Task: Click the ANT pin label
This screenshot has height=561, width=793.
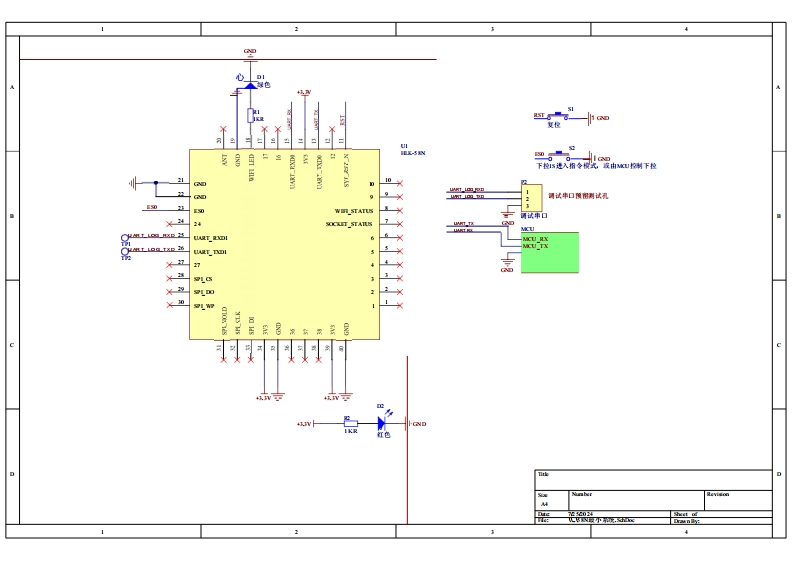Action: (x=225, y=160)
